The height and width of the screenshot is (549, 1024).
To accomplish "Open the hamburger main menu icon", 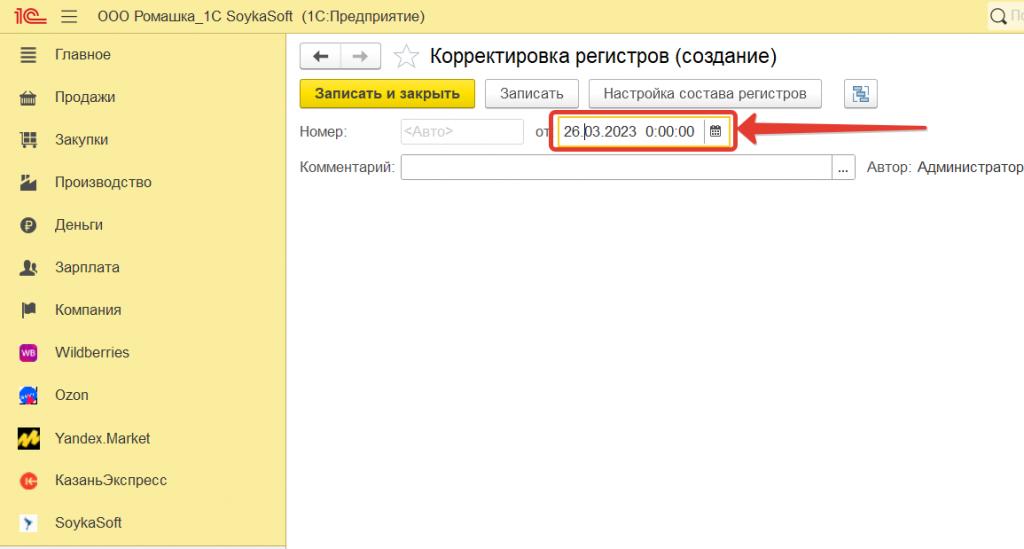I will click(x=69, y=16).
